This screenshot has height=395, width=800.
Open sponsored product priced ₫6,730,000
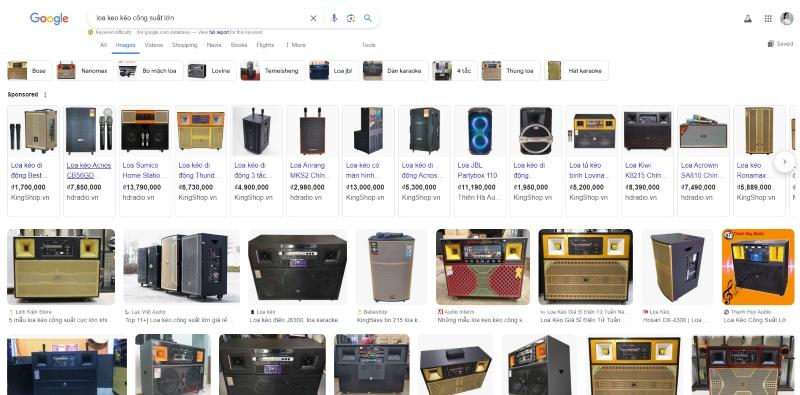(201, 161)
